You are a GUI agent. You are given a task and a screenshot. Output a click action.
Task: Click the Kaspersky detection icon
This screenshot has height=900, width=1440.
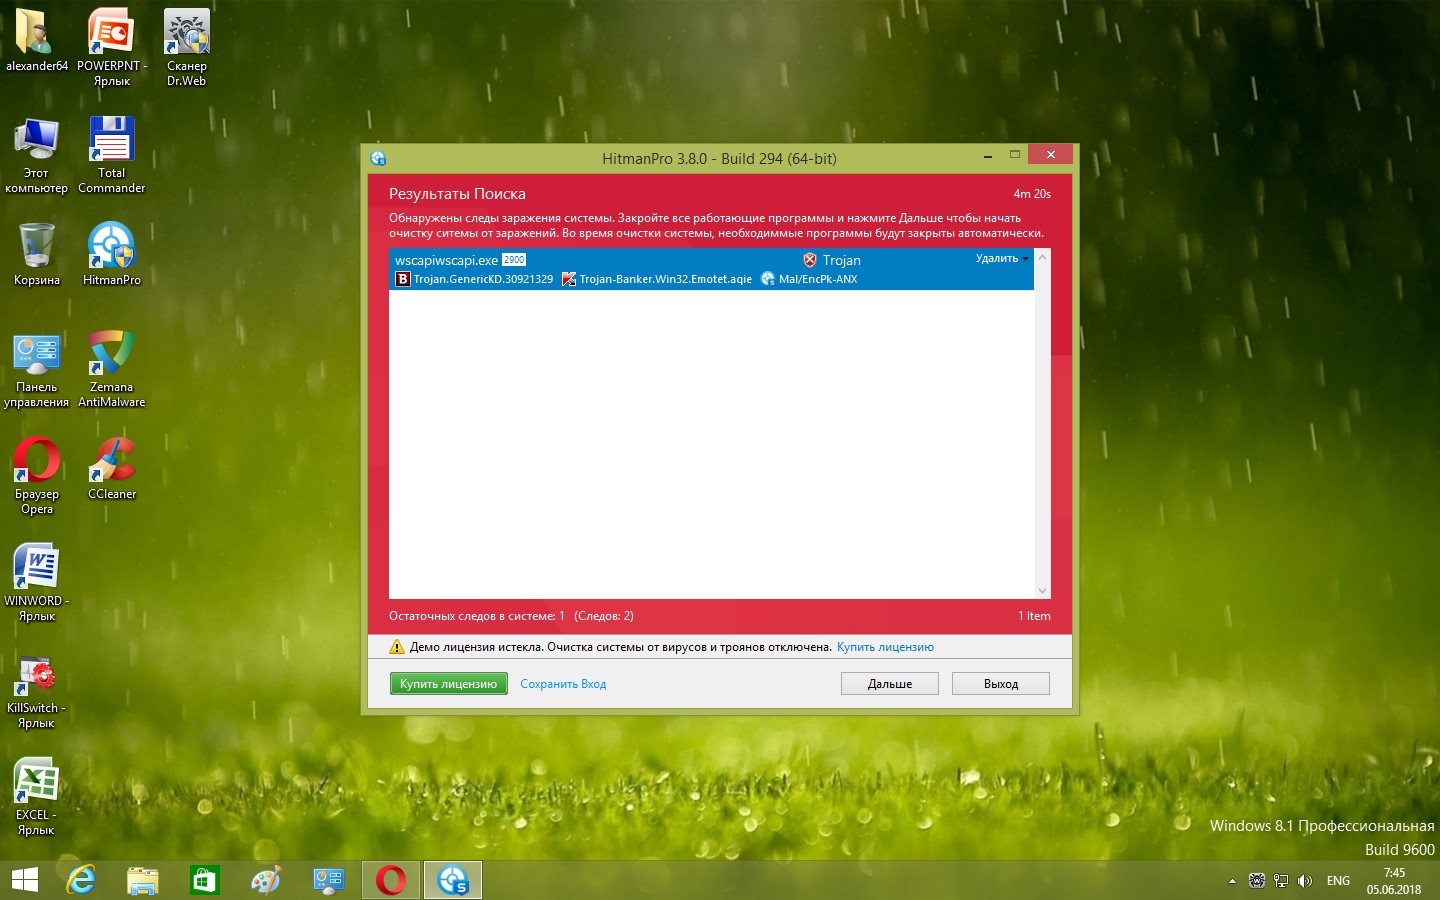[569, 279]
